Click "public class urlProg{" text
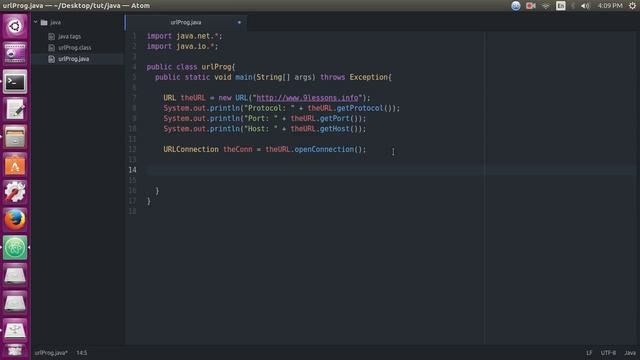640x360 pixels. [x=191, y=67]
